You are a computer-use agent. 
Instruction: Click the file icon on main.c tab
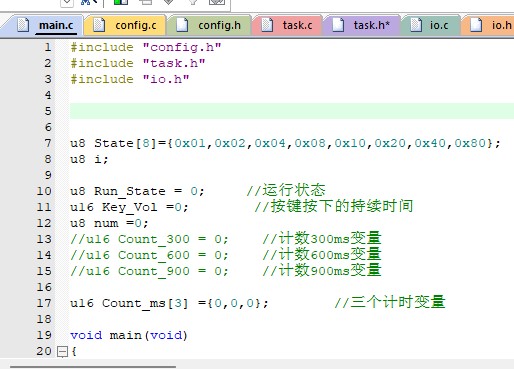coord(23,25)
